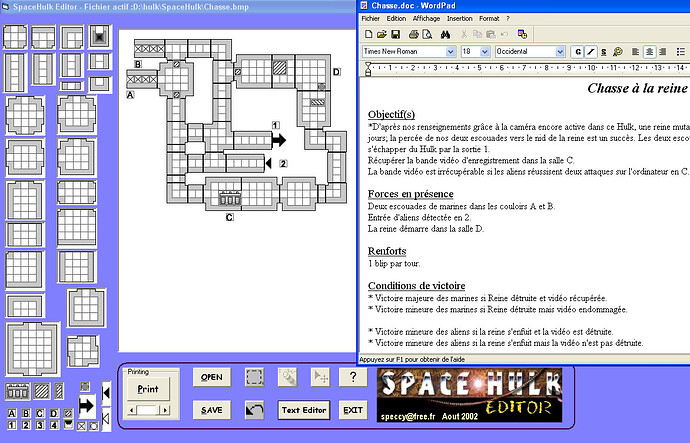Click the undo arrow button in editor
The width and height of the screenshot is (690, 443).
pos(255,410)
